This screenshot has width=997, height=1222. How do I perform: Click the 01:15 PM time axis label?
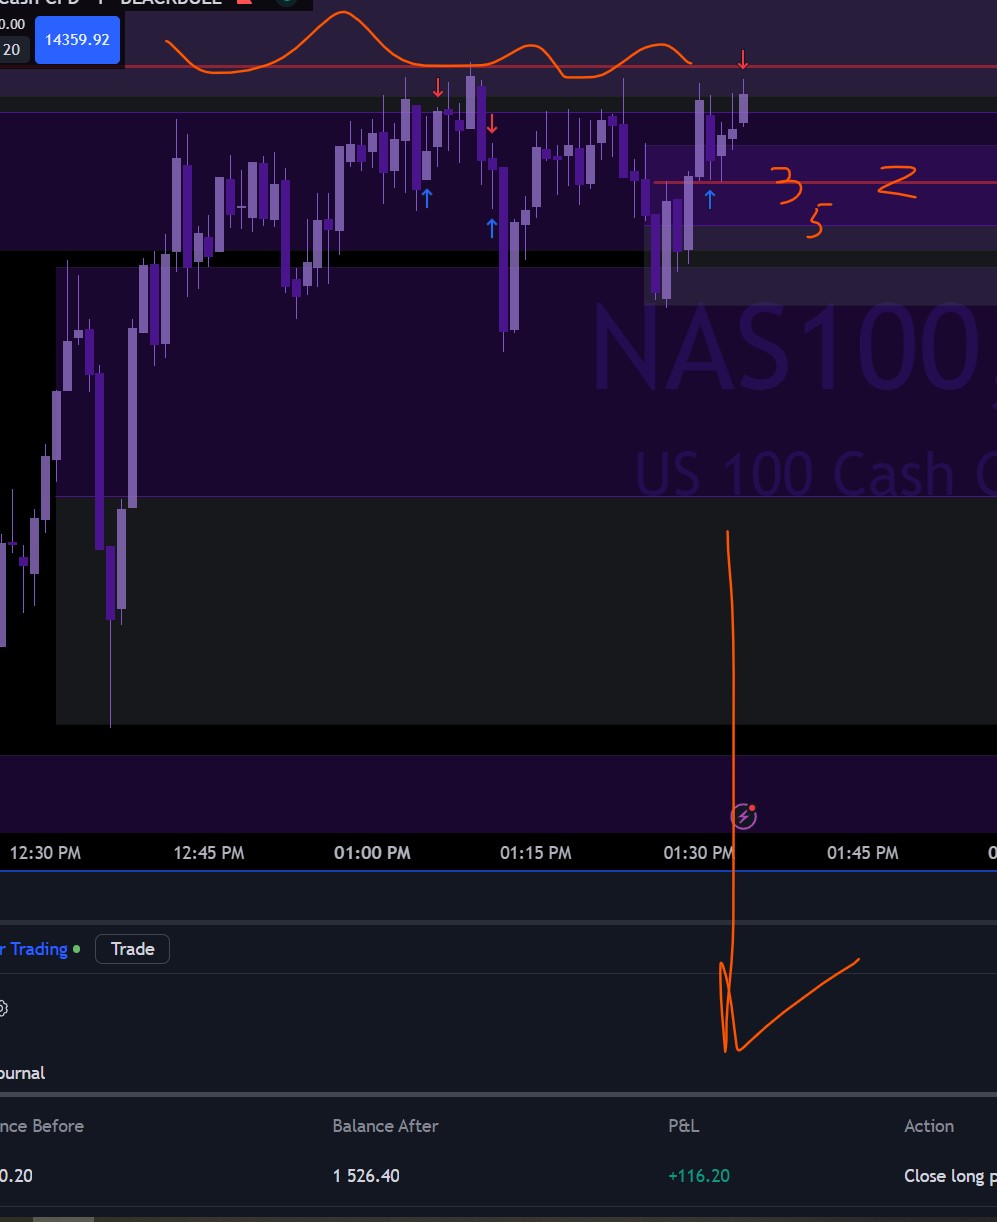(536, 853)
